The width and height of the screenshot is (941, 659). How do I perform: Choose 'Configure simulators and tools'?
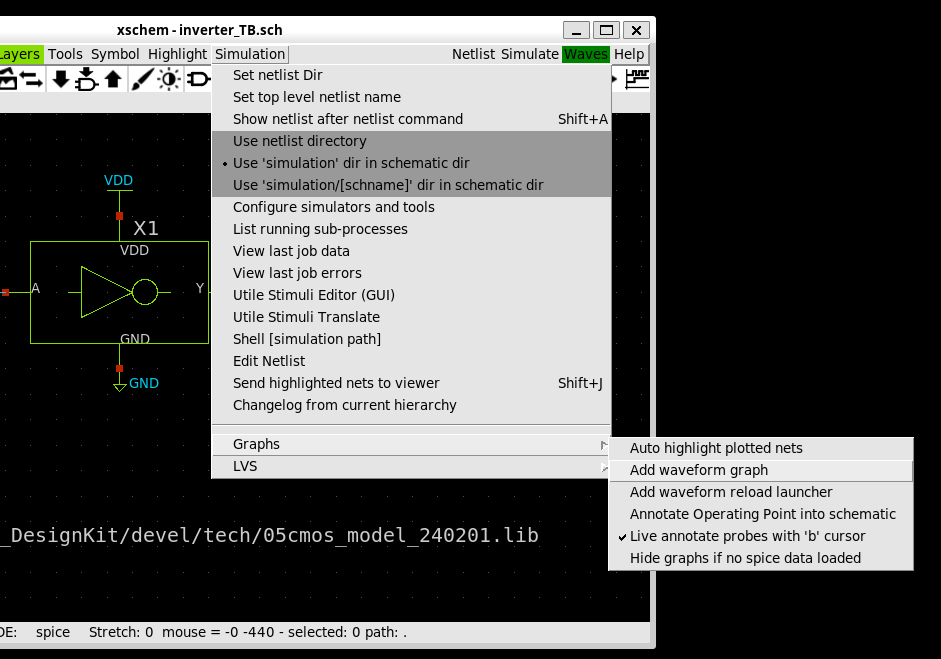point(412,207)
